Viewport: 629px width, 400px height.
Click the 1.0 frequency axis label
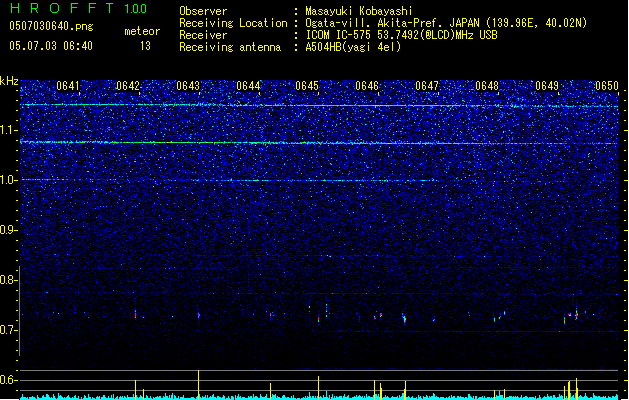tap(9, 180)
